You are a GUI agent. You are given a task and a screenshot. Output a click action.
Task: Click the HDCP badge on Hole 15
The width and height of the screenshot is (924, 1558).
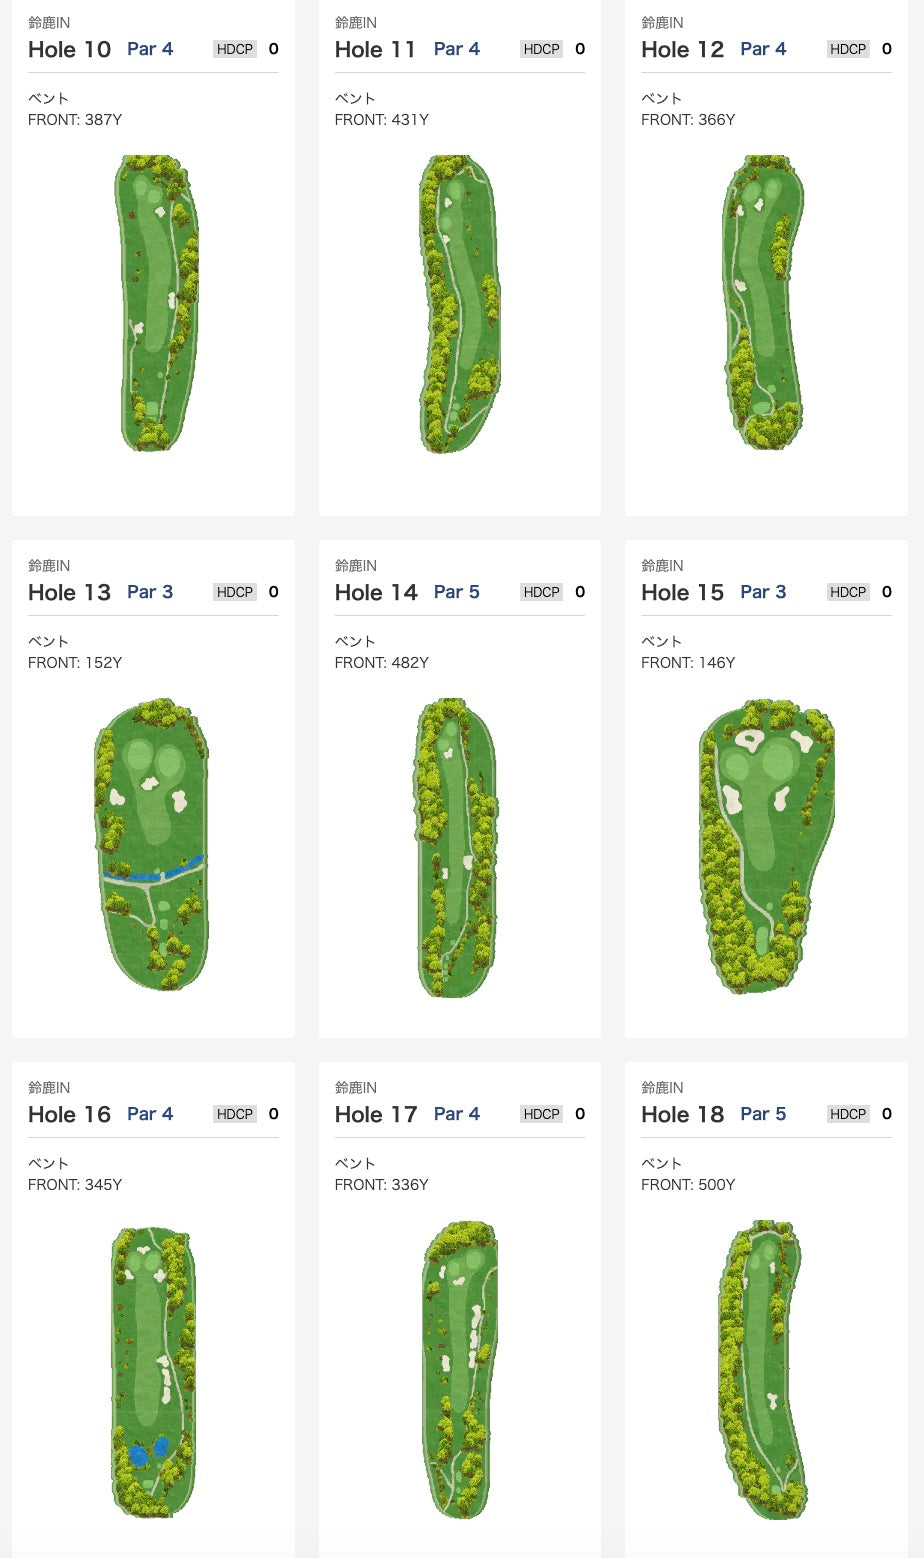point(848,592)
